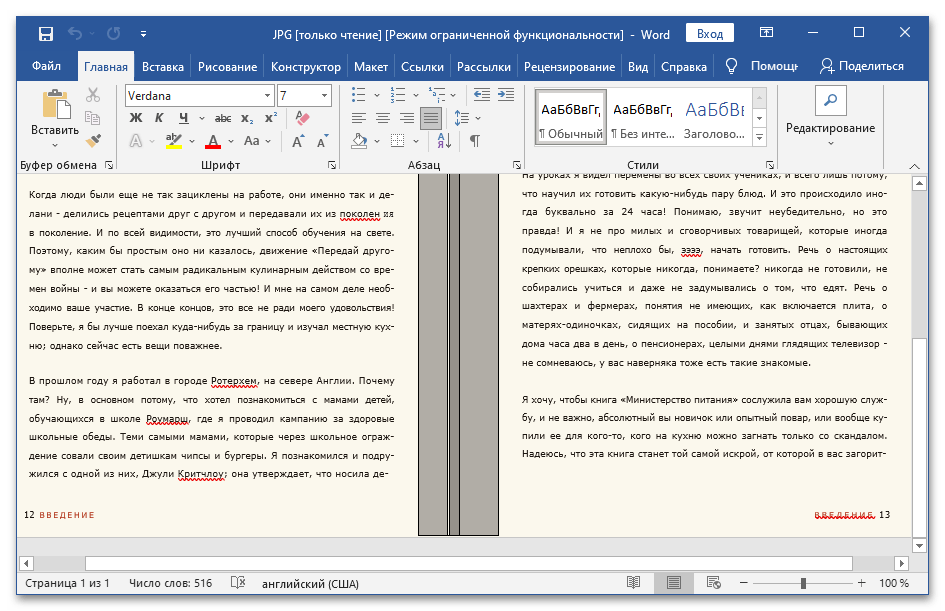Toggle superscript x² formatting
Viewport: 945px width, 611px height.
click(271, 118)
